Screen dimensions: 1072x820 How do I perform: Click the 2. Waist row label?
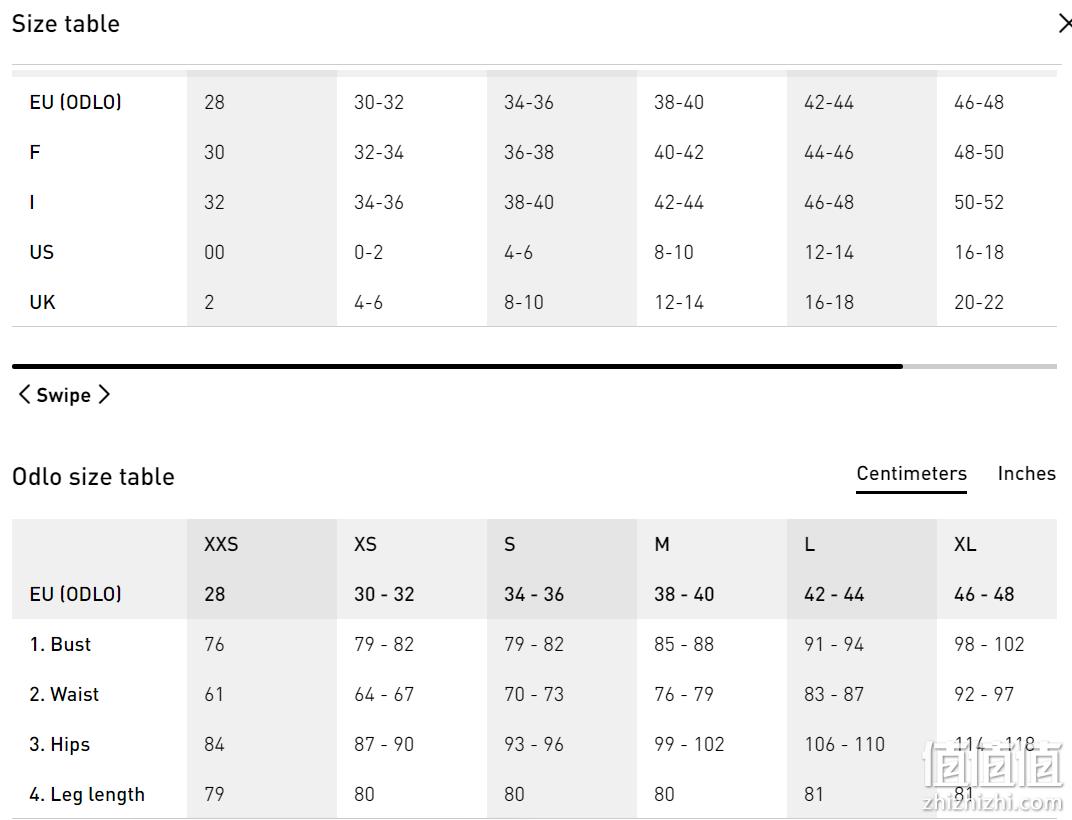64,694
